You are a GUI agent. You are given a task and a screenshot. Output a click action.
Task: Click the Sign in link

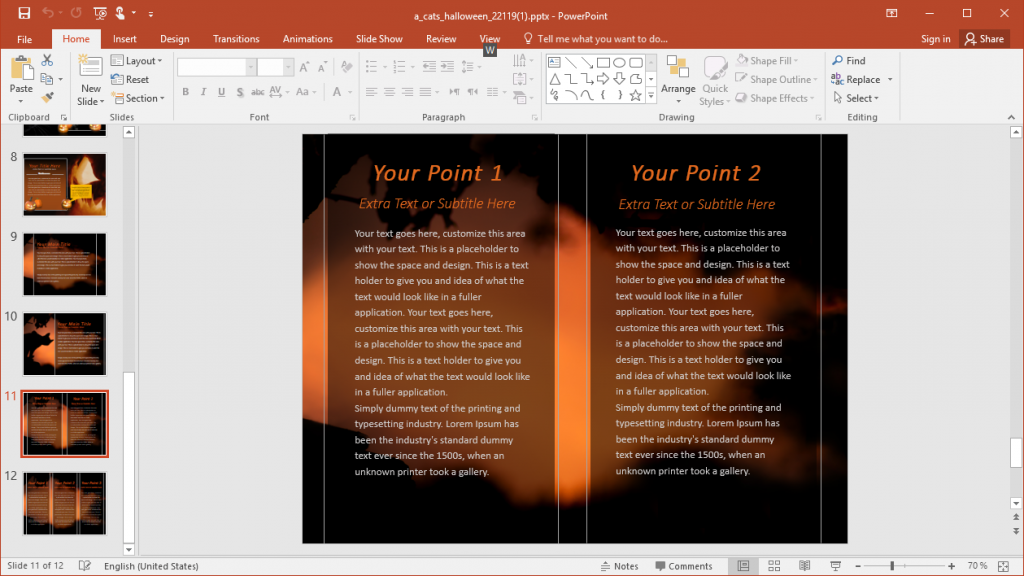935,38
